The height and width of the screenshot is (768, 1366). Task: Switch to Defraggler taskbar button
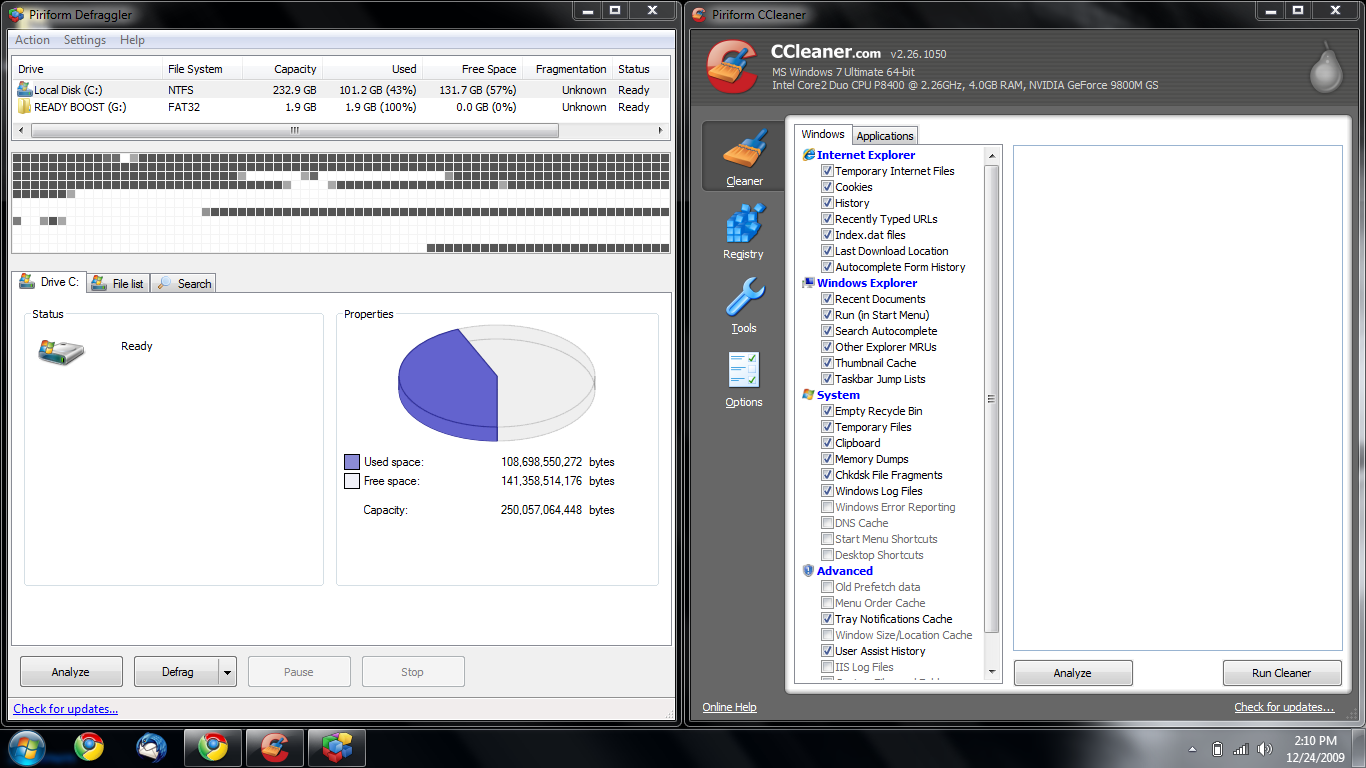pyautogui.click(x=337, y=747)
